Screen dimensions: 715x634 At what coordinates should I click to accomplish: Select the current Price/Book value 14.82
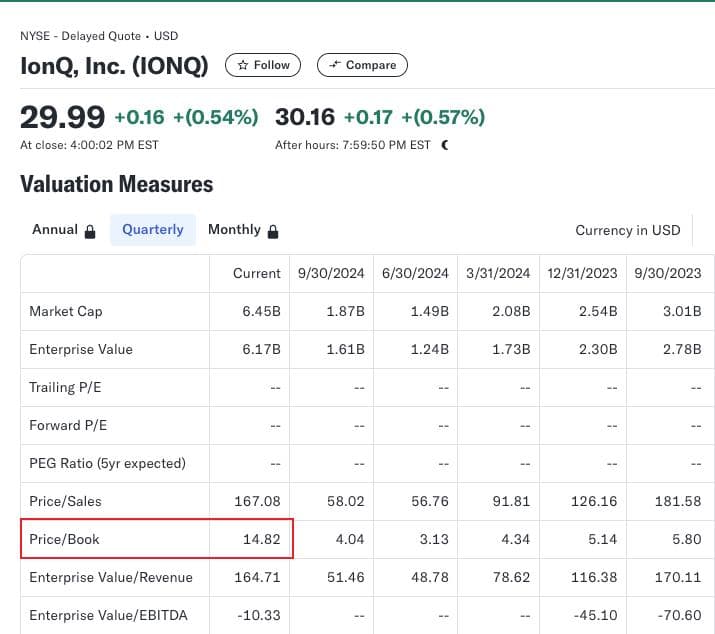[x=261, y=539]
